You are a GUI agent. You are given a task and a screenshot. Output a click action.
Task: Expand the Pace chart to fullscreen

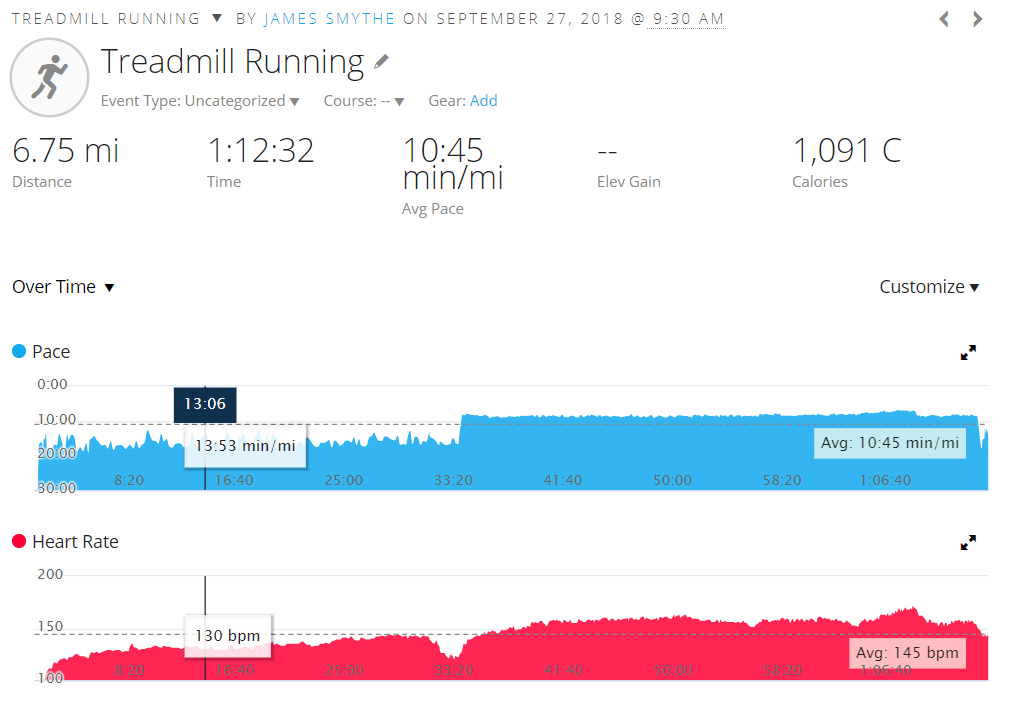pos(968,352)
